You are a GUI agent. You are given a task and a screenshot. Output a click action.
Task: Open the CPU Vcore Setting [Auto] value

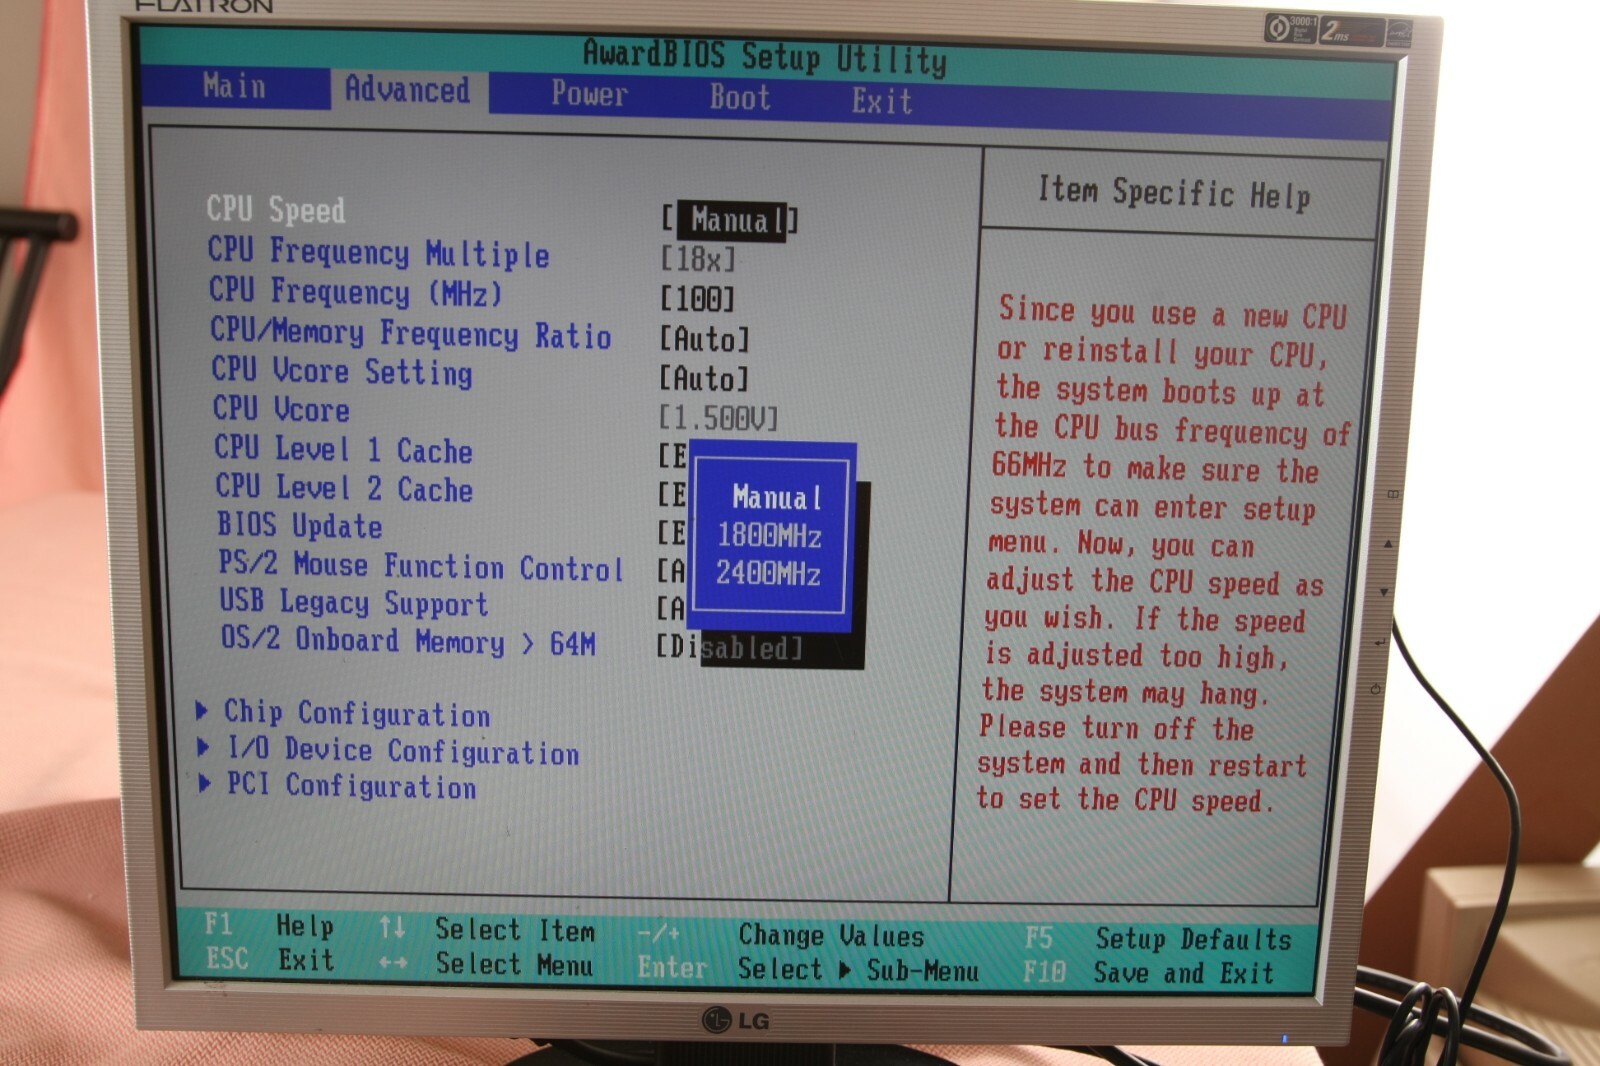coord(704,379)
